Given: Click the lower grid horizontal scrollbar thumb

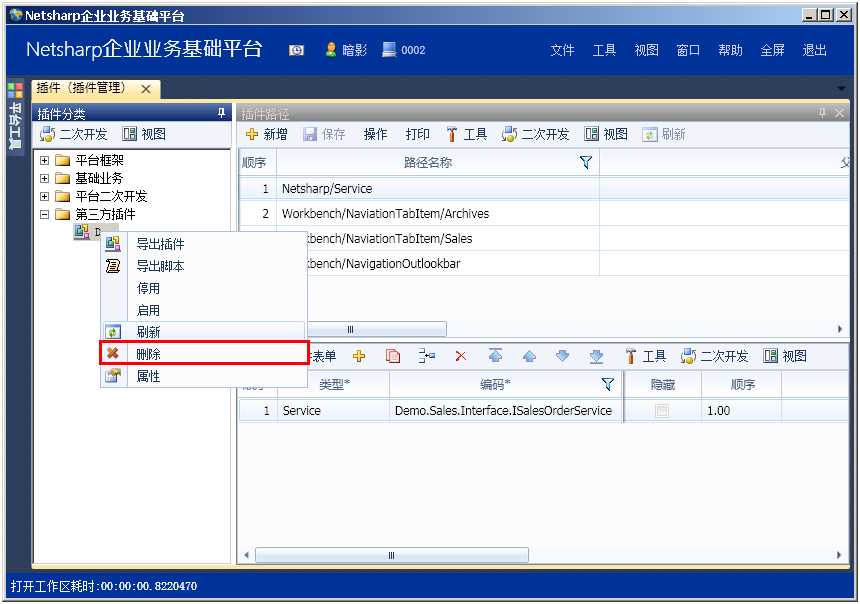Looking at the screenshot, I should pos(392,555).
